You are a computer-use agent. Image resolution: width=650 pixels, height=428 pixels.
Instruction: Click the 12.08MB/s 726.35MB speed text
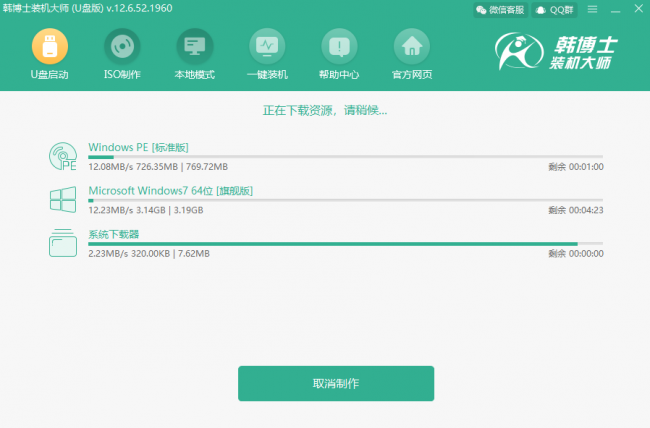(158, 167)
